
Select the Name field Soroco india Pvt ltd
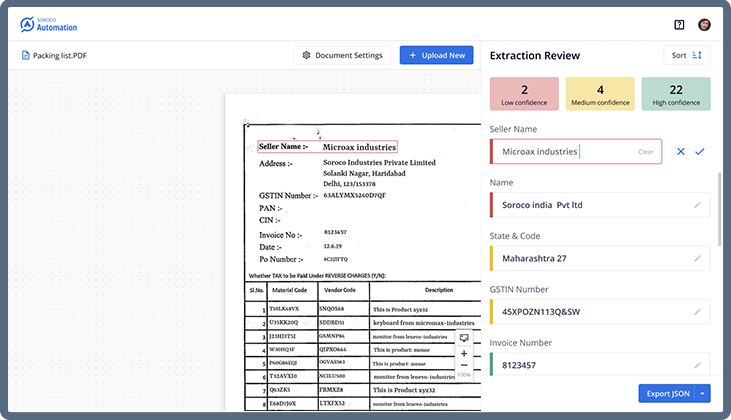tap(600, 205)
